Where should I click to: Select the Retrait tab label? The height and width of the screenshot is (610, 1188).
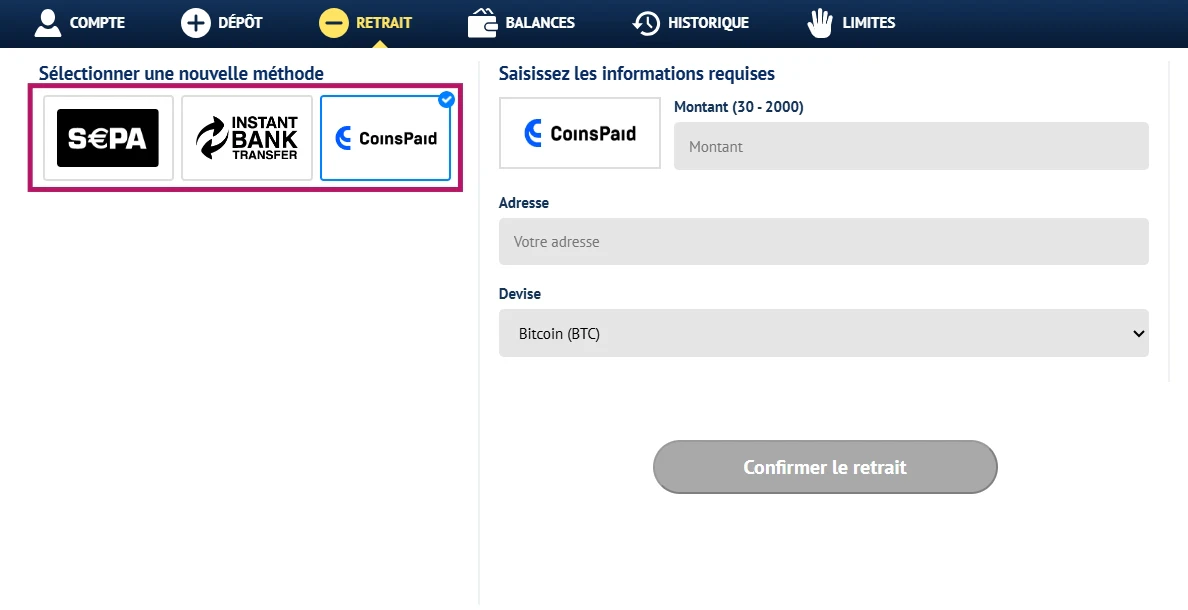coord(384,23)
